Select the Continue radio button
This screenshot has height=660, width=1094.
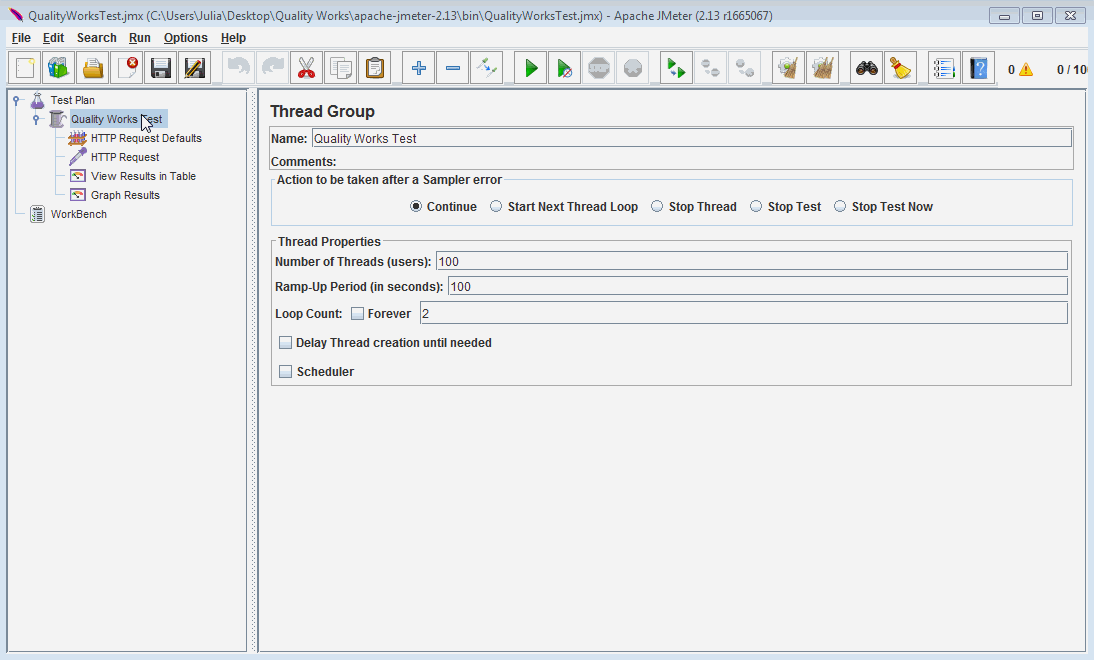click(416, 207)
